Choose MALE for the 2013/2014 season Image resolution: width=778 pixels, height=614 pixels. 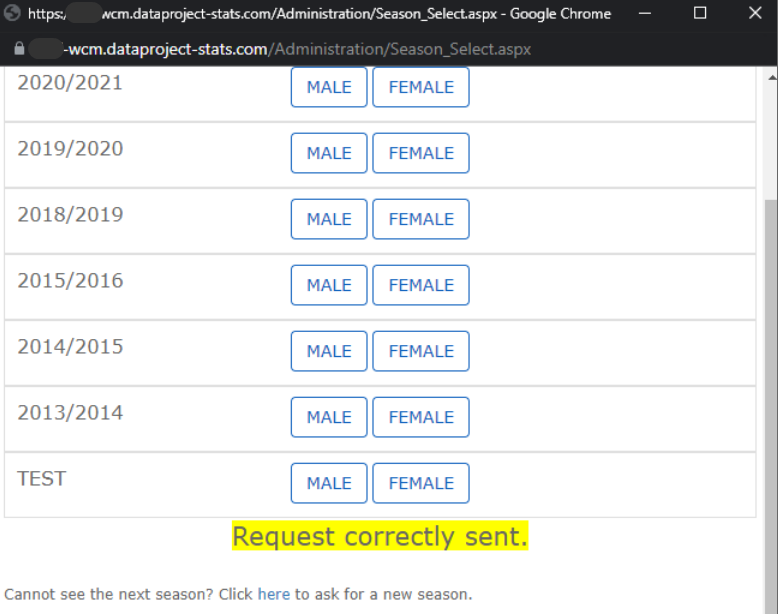[329, 417]
